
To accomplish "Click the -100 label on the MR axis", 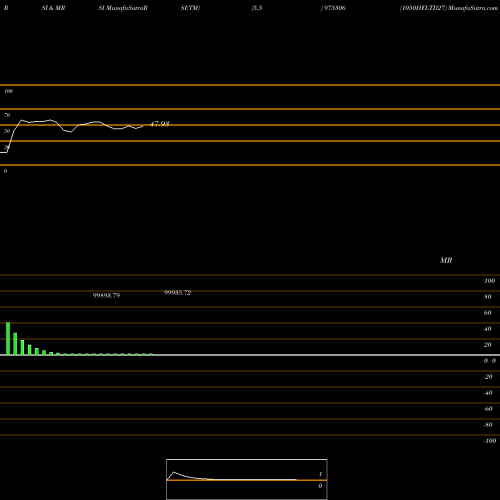I will [490, 441].
